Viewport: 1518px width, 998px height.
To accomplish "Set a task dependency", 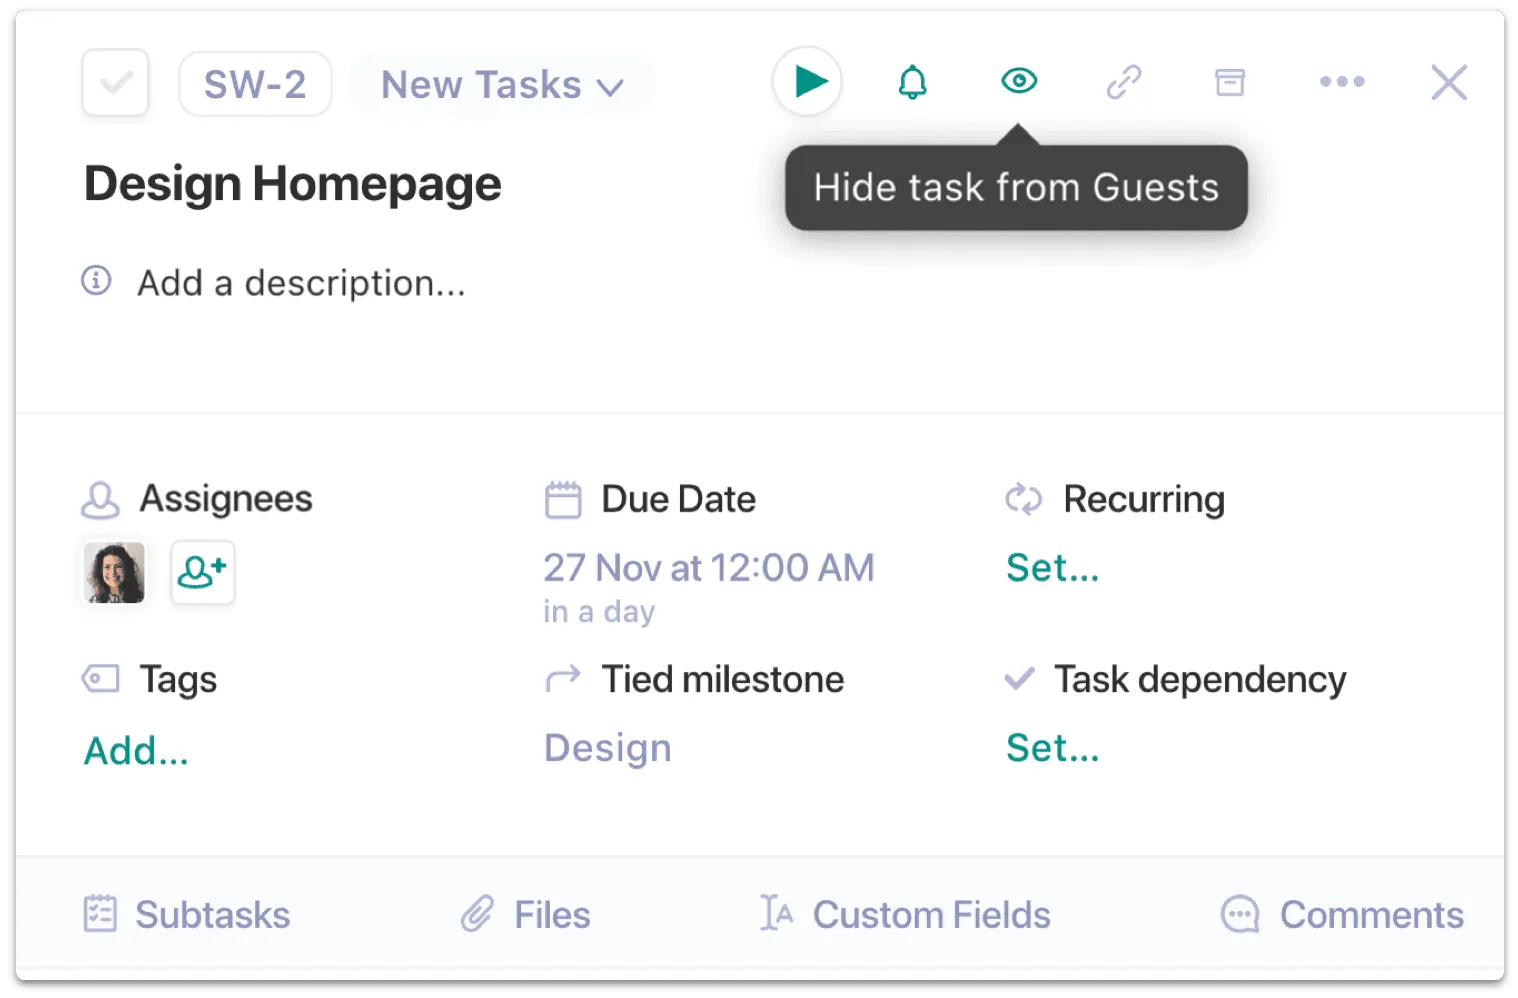I will coord(1052,748).
